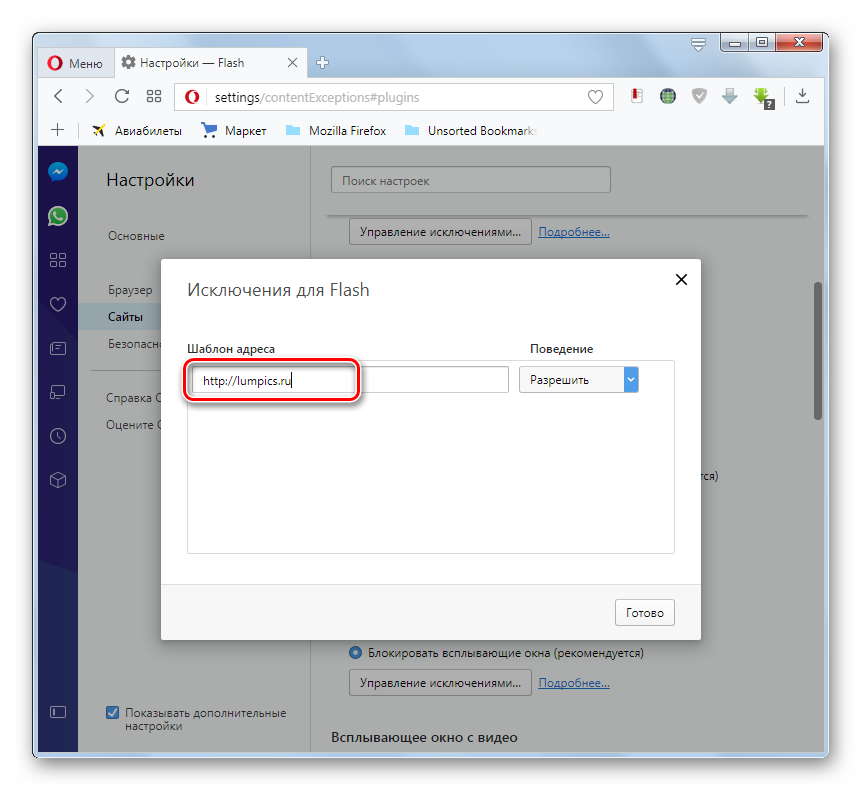The width and height of the screenshot is (862, 791).
Task: Add page to bookmarks with heart icon
Action: pos(595,97)
